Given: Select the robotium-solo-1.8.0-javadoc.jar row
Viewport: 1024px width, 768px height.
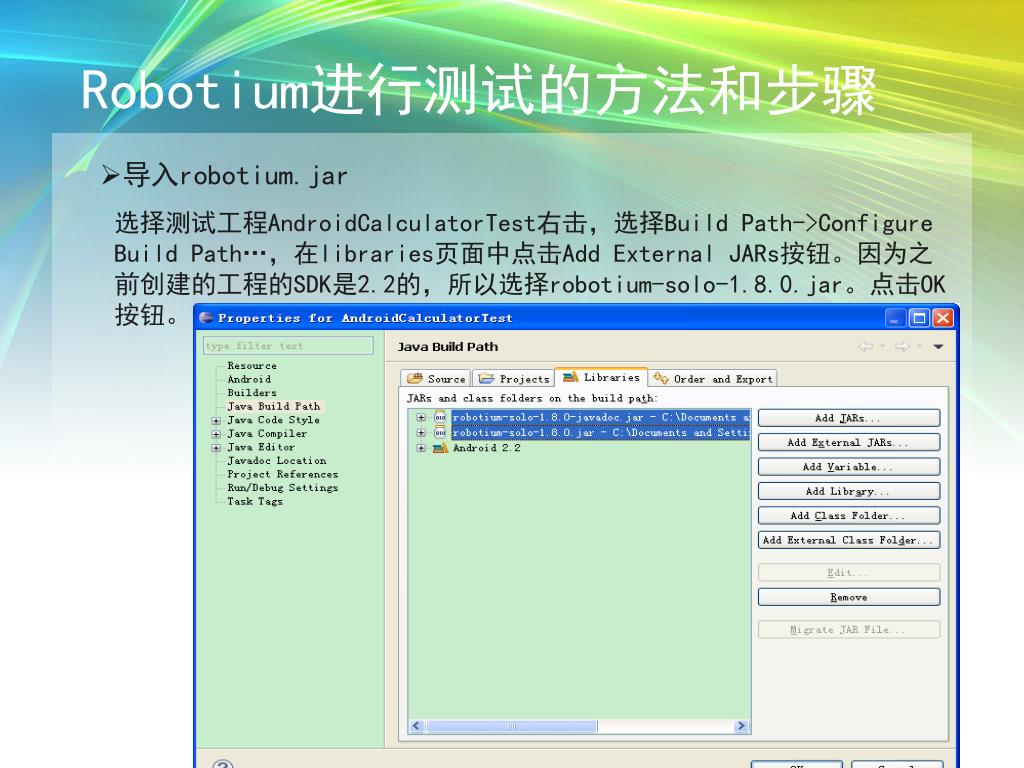Looking at the screenshot, I should tap(600, 417).
